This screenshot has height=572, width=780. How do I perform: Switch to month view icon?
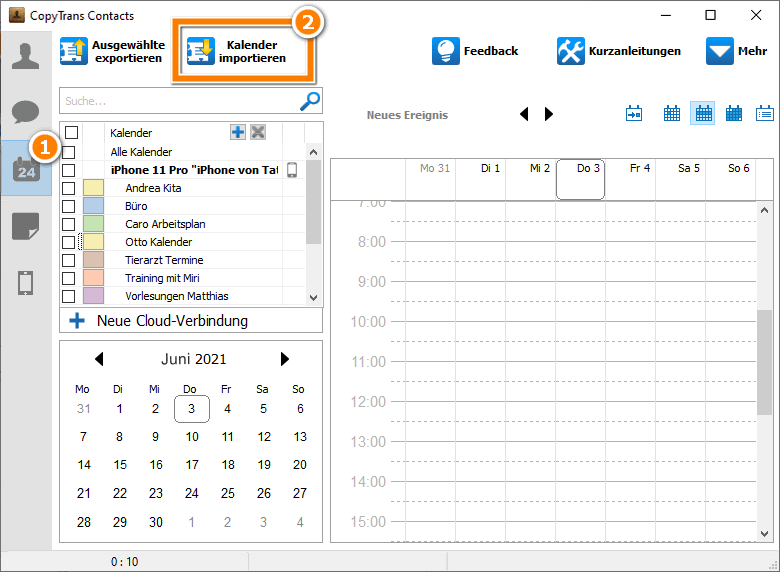(x=734, y=114)
